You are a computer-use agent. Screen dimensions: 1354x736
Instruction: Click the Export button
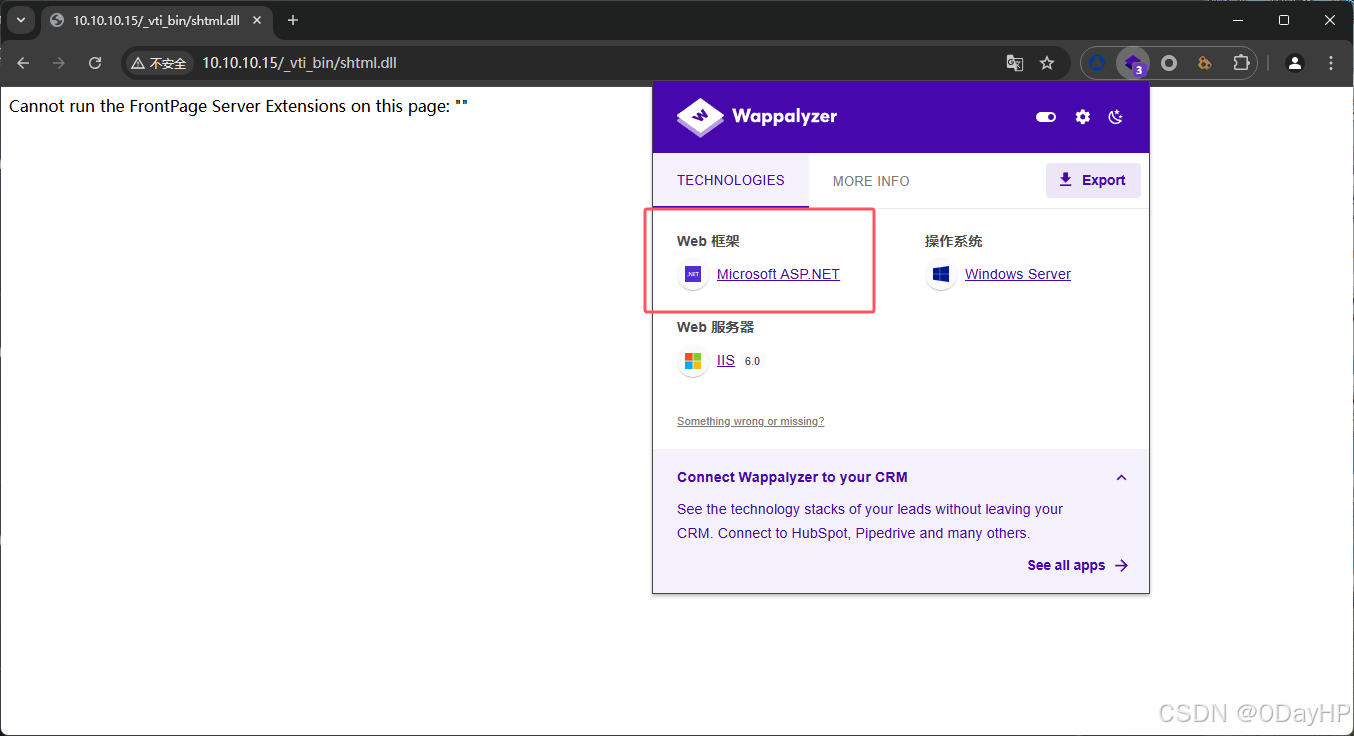[1093, 180]
